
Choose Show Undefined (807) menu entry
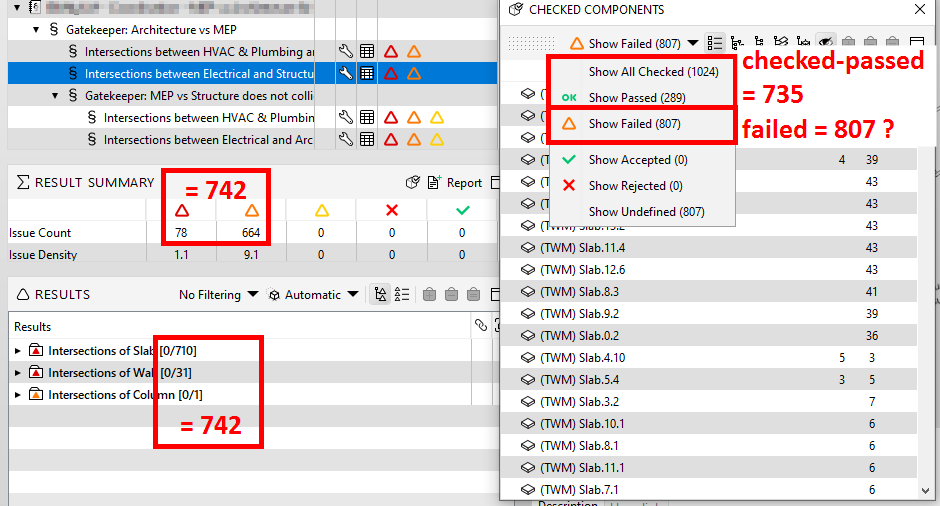coord(642,212)
